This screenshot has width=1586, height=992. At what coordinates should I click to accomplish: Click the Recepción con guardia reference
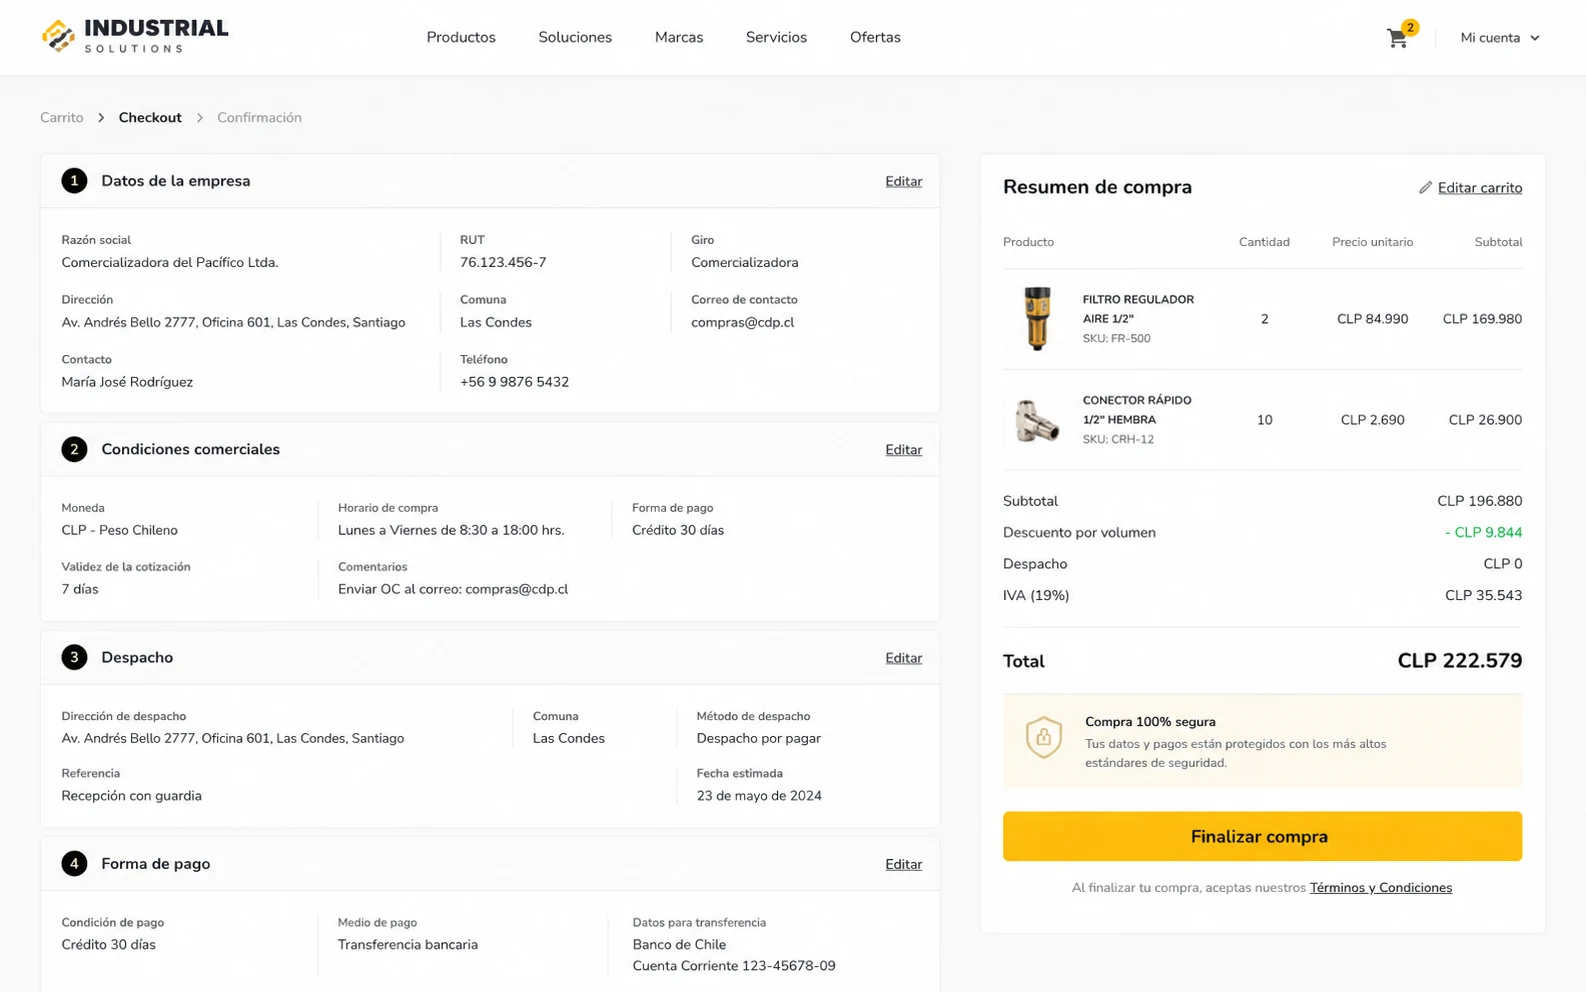point(131,796)
